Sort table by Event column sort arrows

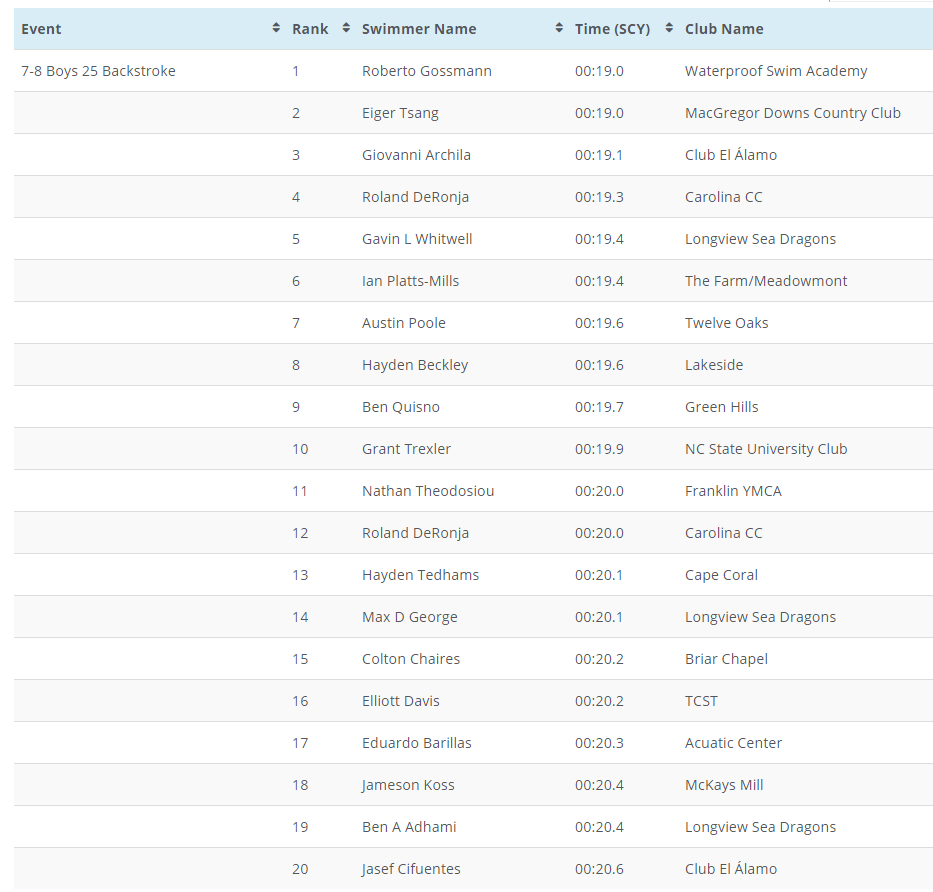pyautogui.click(x=276, y=28)
